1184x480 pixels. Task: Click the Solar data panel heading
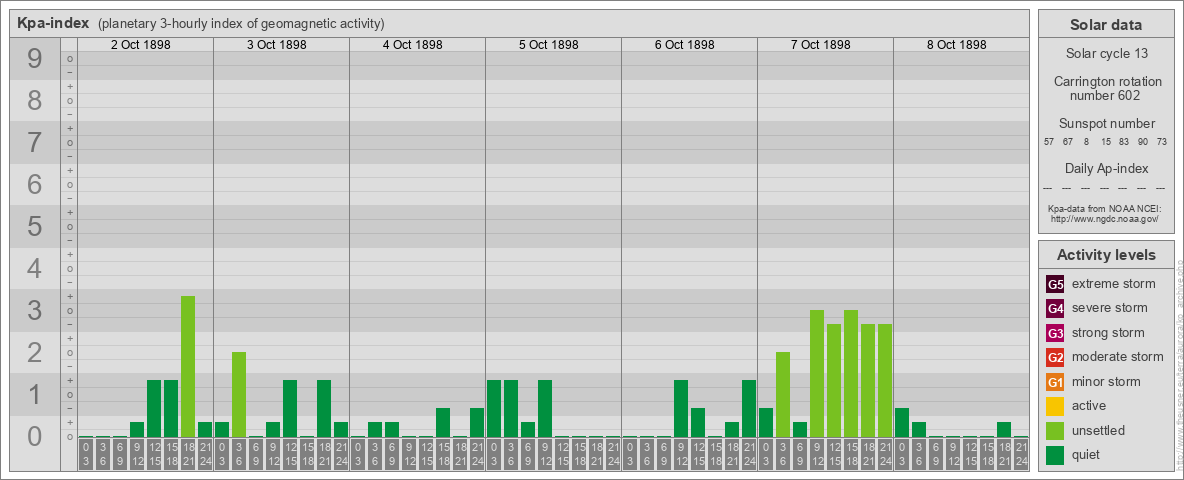1105,25
